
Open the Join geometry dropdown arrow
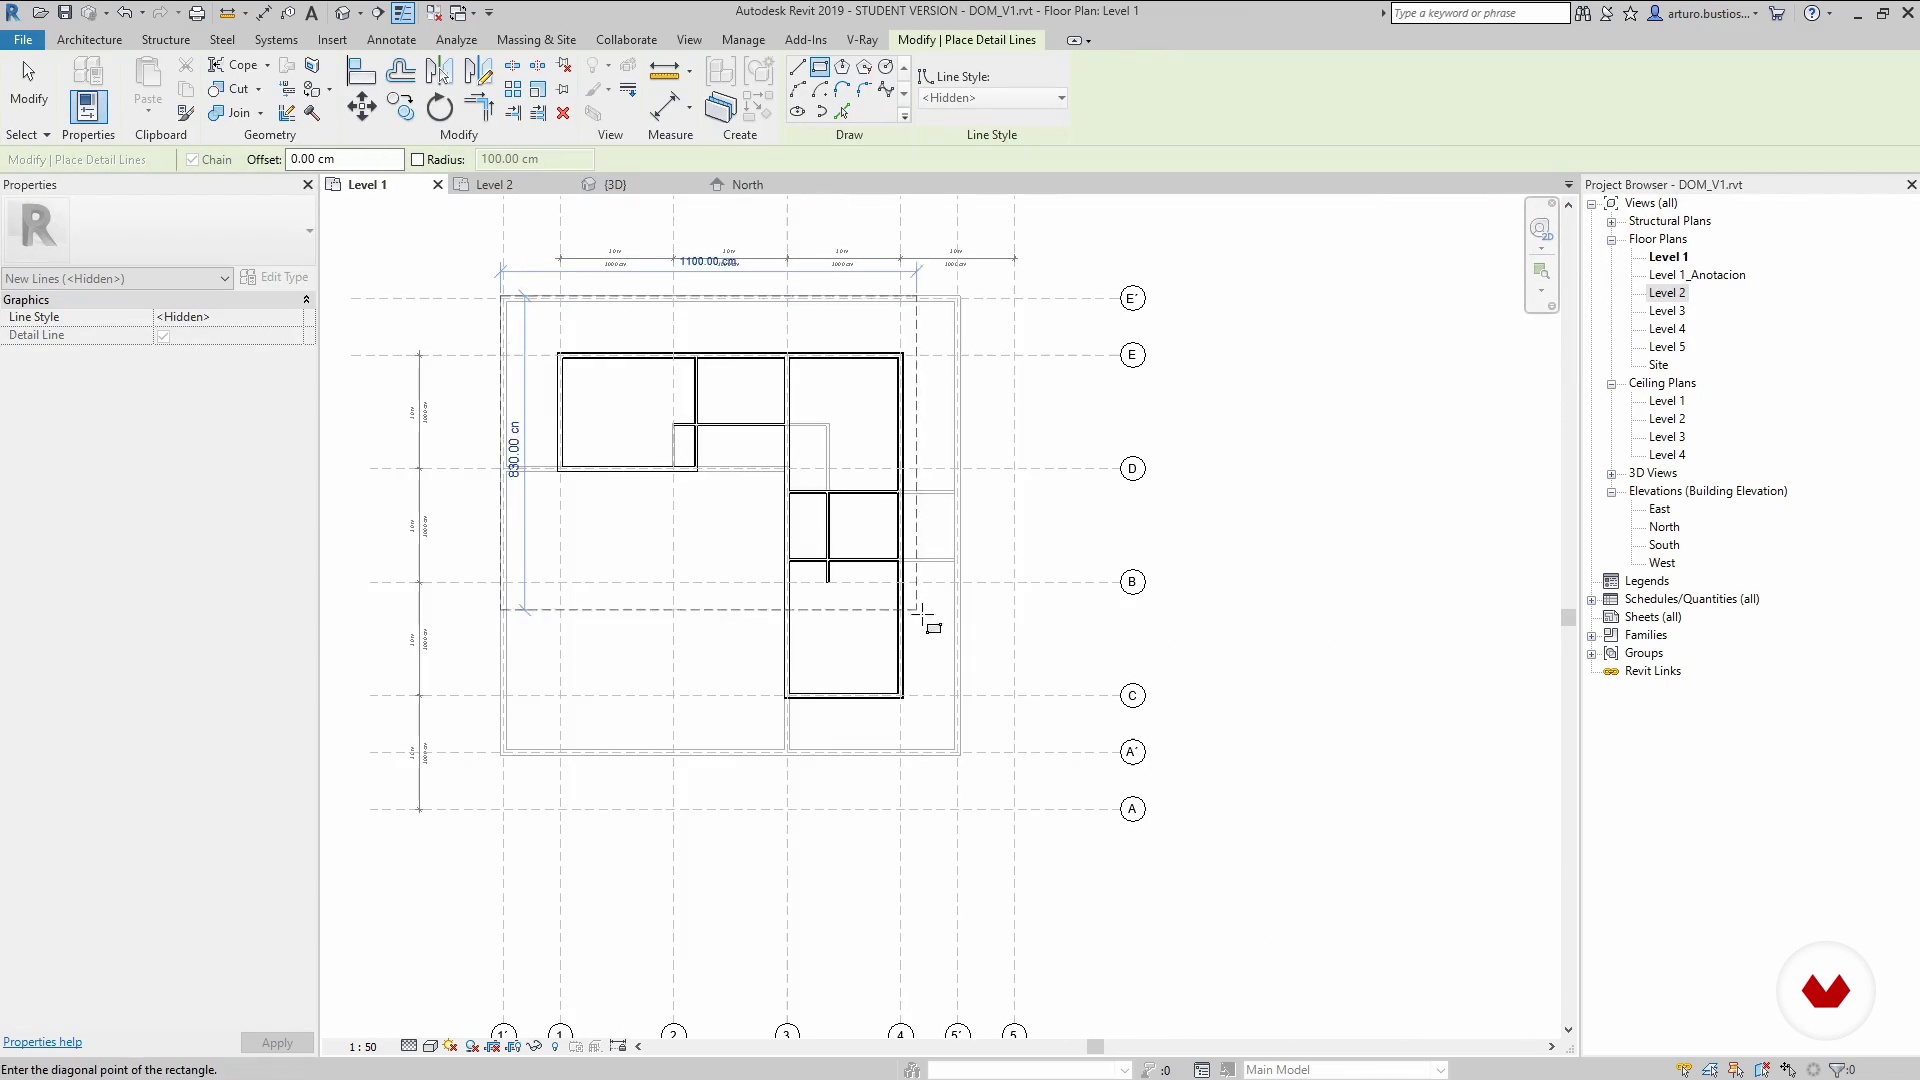[260, 113]
